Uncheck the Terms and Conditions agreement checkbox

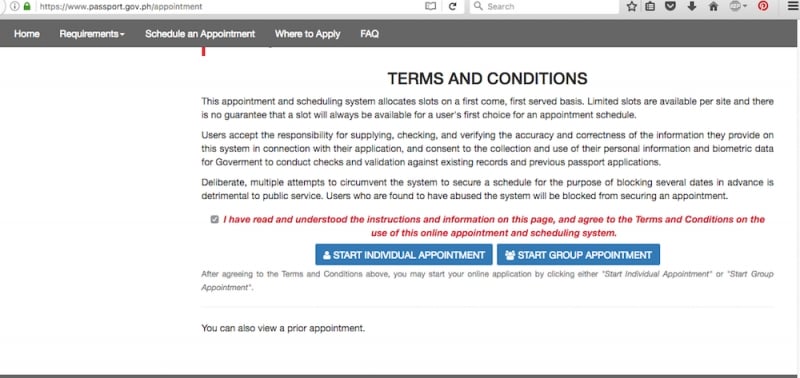(x=215, y=219)
